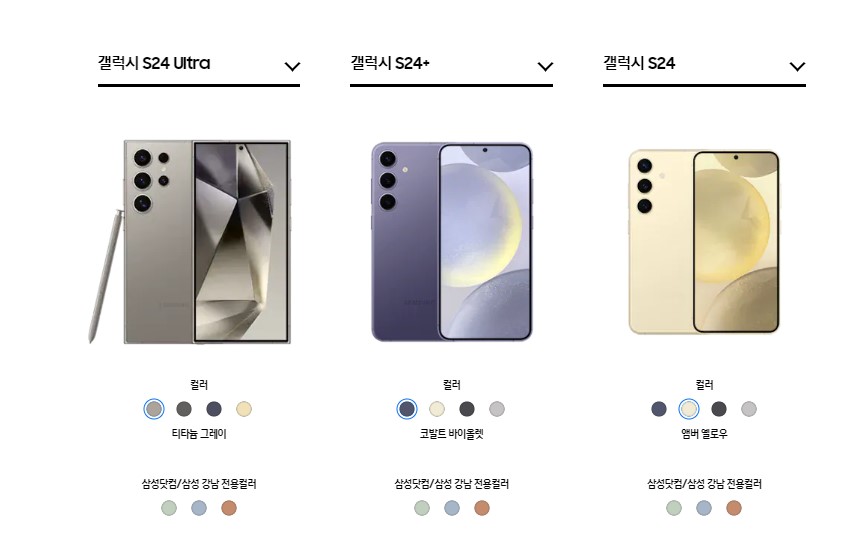Select the cobalt violet swatch for S24+
Image resolution: width=842 pixels, height=540 pixels.
pyautogui.click(x=407, y=409)
